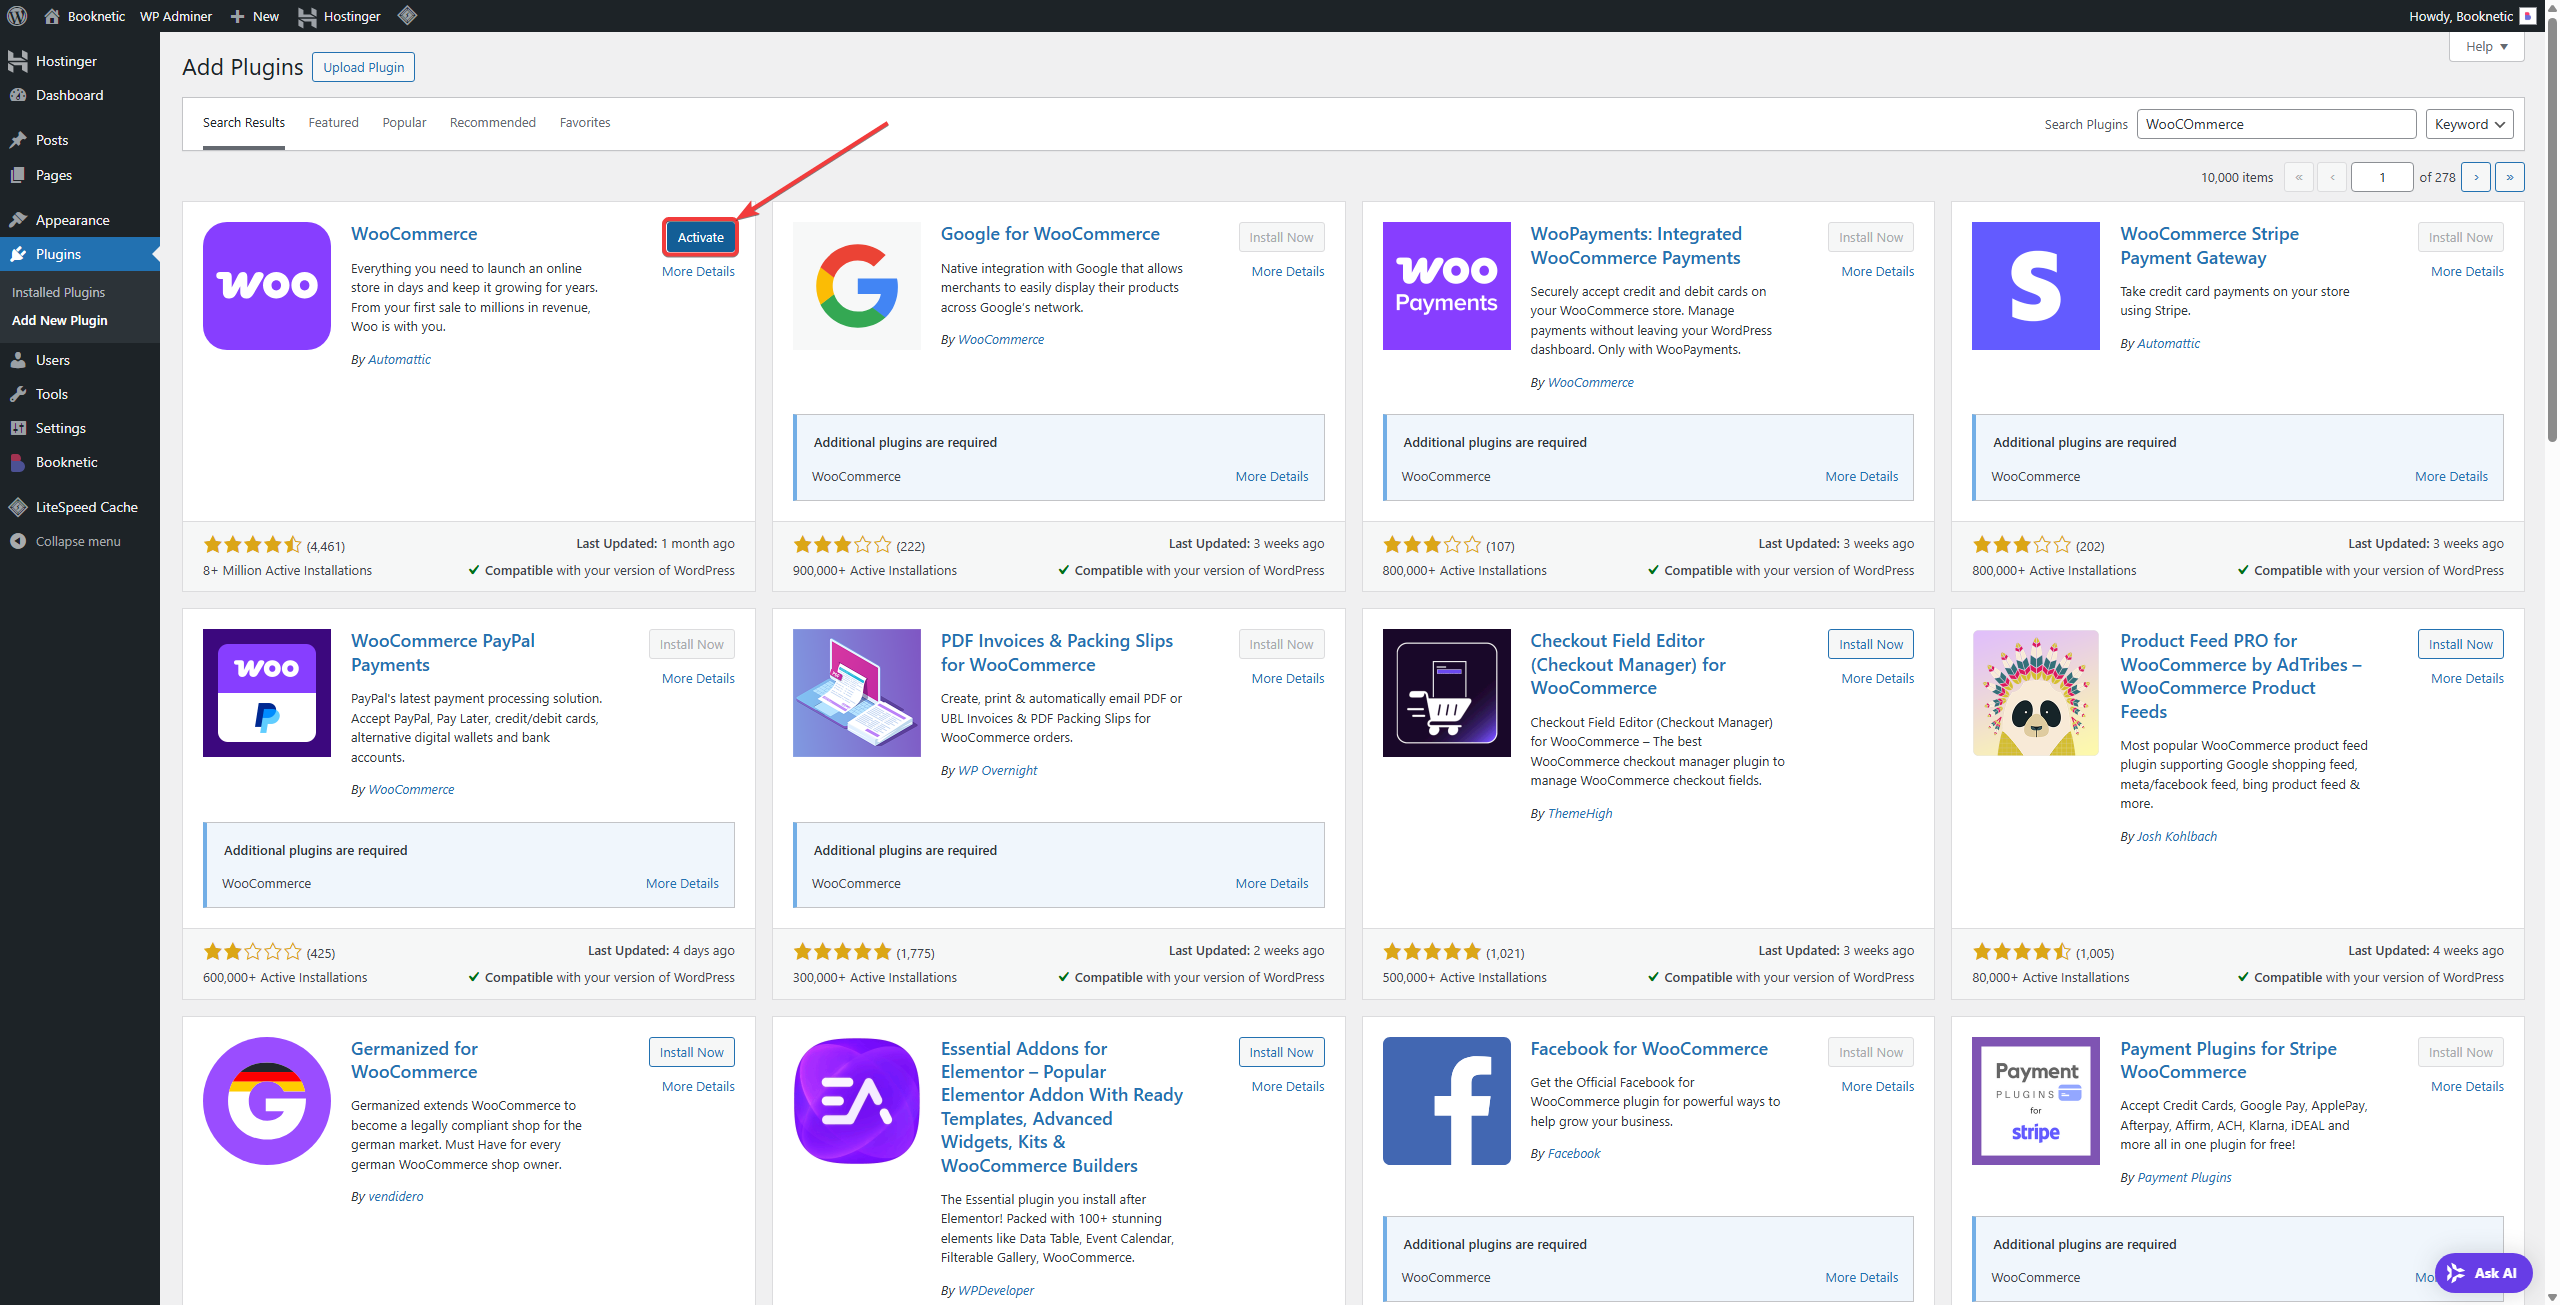
Task: Open the Automattic author link under WooCommerce
Action: pos(399,359)
